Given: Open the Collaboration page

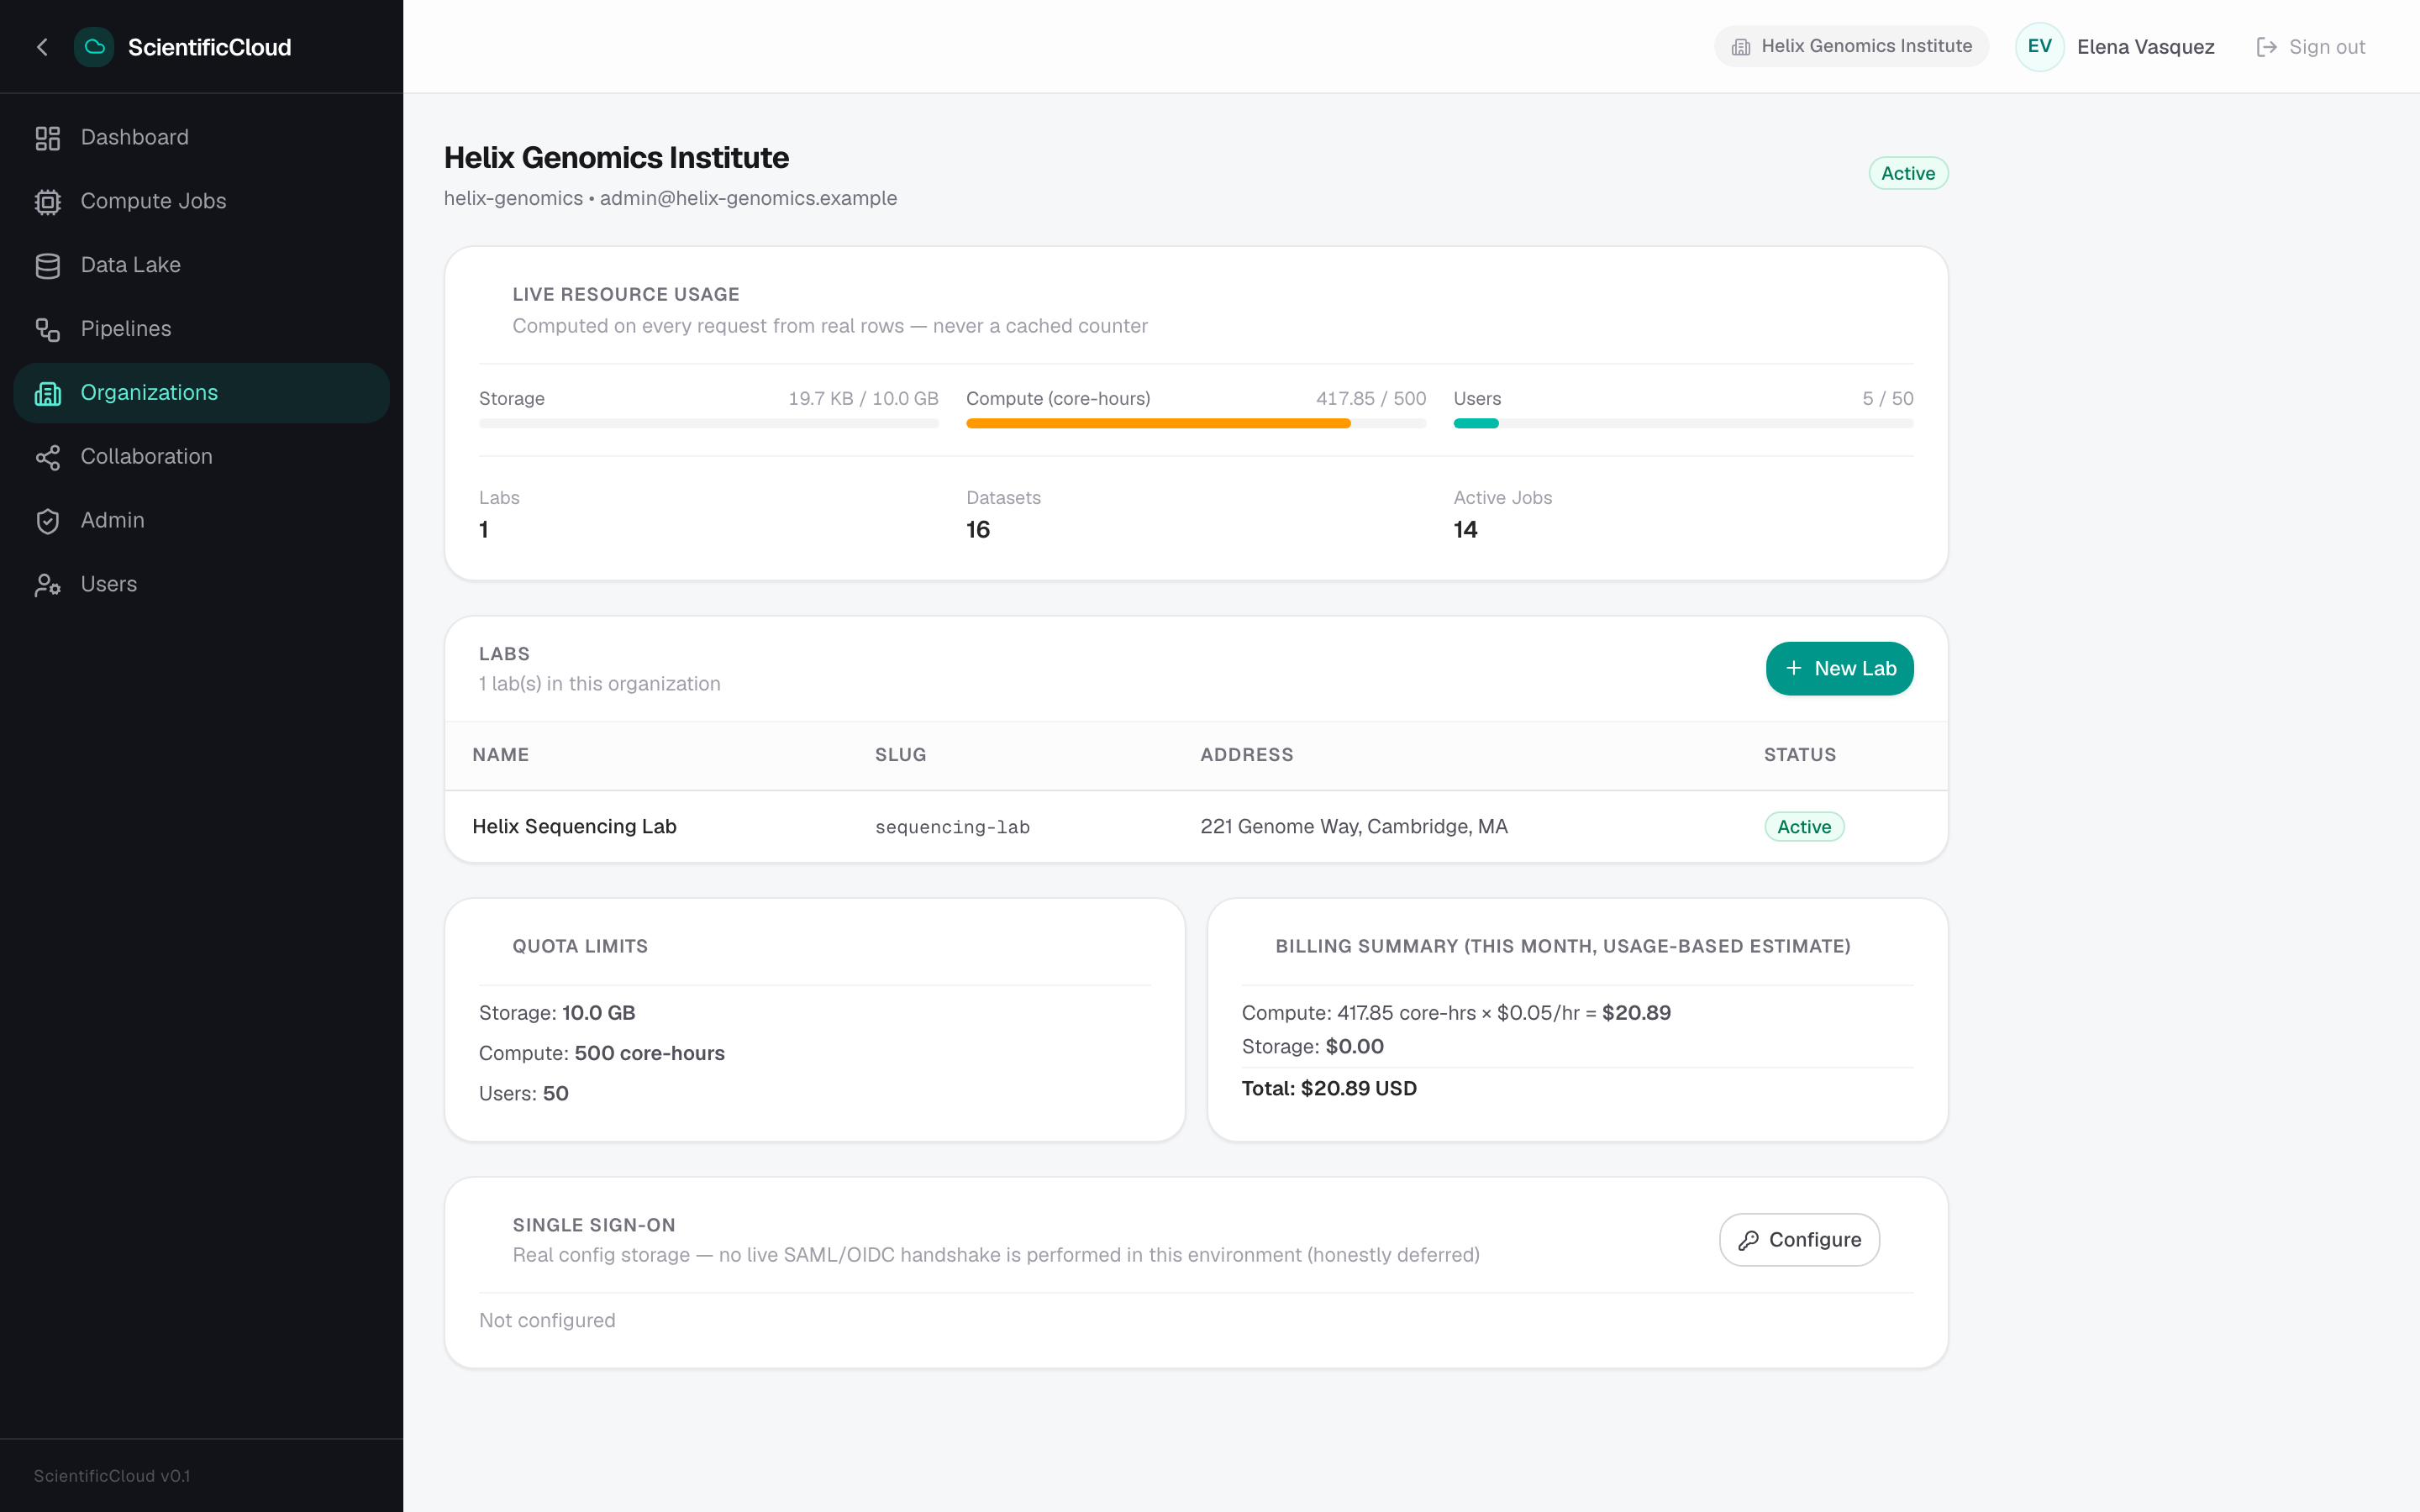Looking at the screenshot, I should click(x=201, y=457).
